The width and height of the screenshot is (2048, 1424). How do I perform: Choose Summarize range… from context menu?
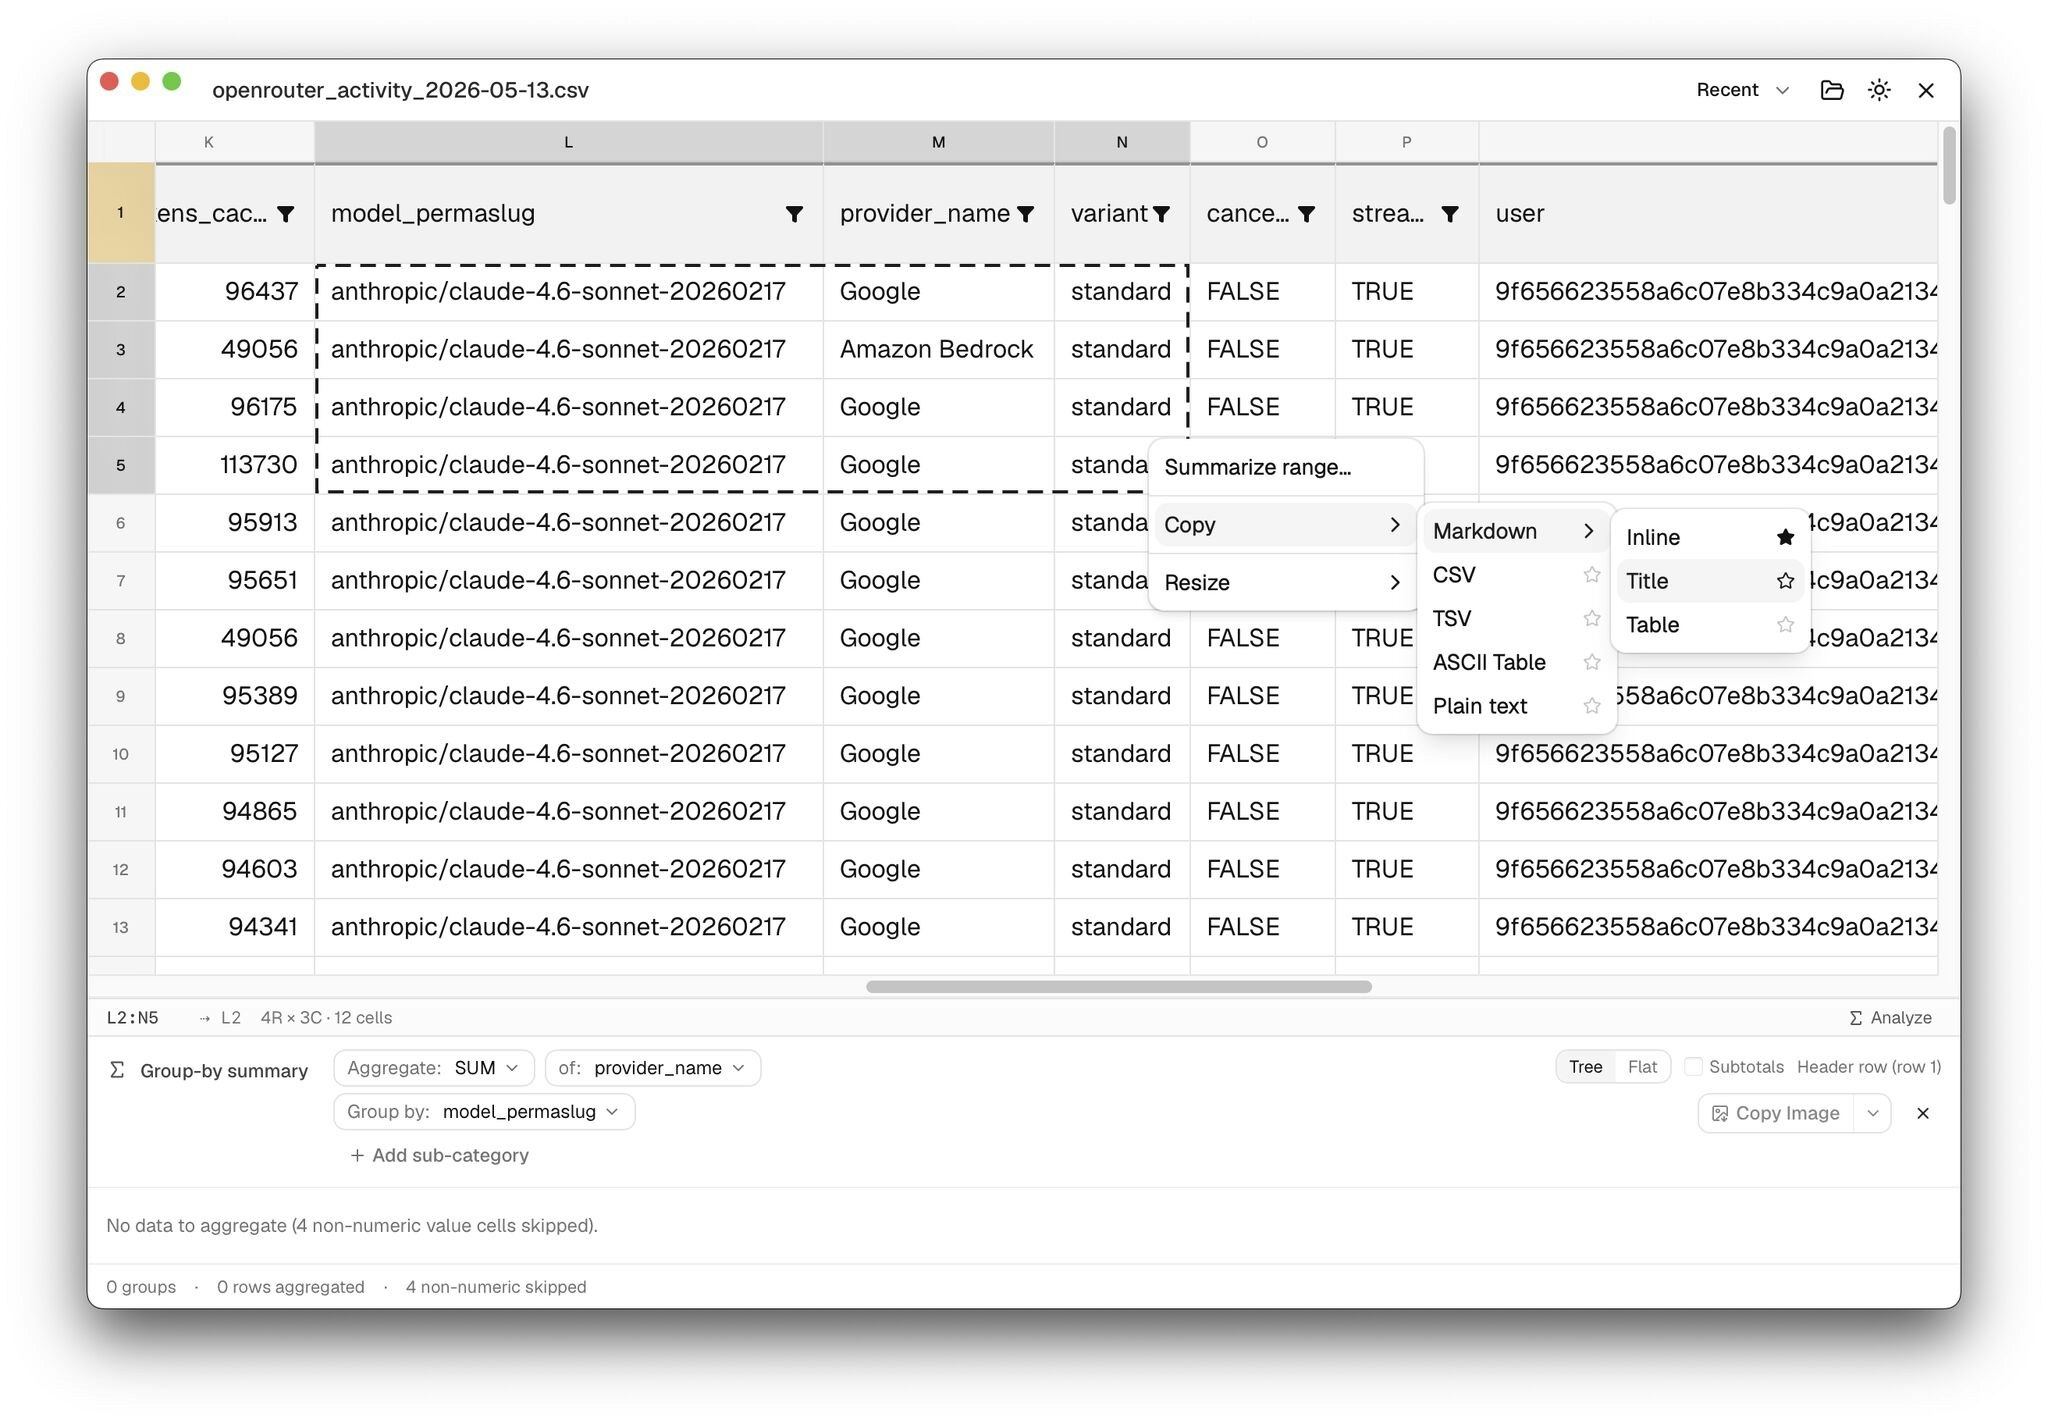[1284, 467]
